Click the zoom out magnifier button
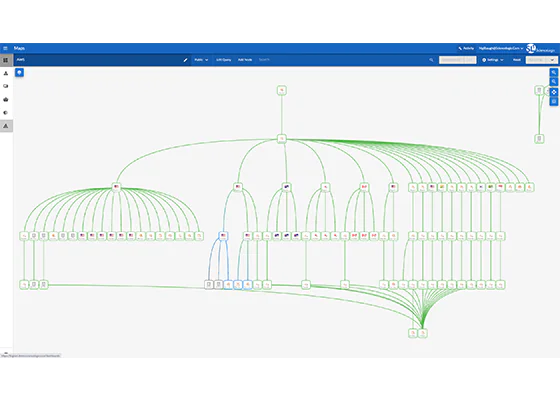 [x=554, y=82]
